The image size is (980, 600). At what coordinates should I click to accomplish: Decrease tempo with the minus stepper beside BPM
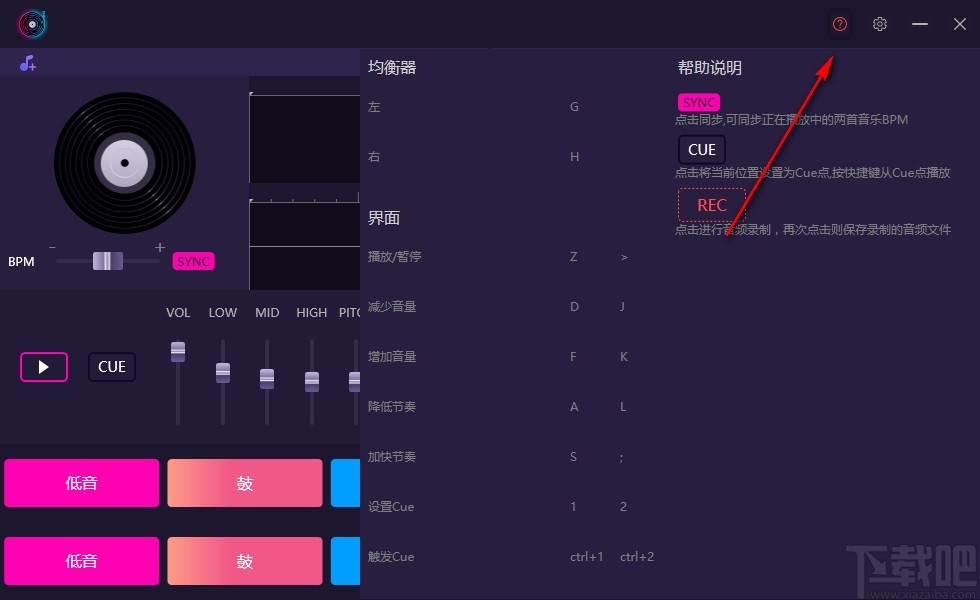pyautogui.click(x=51, y=246)
